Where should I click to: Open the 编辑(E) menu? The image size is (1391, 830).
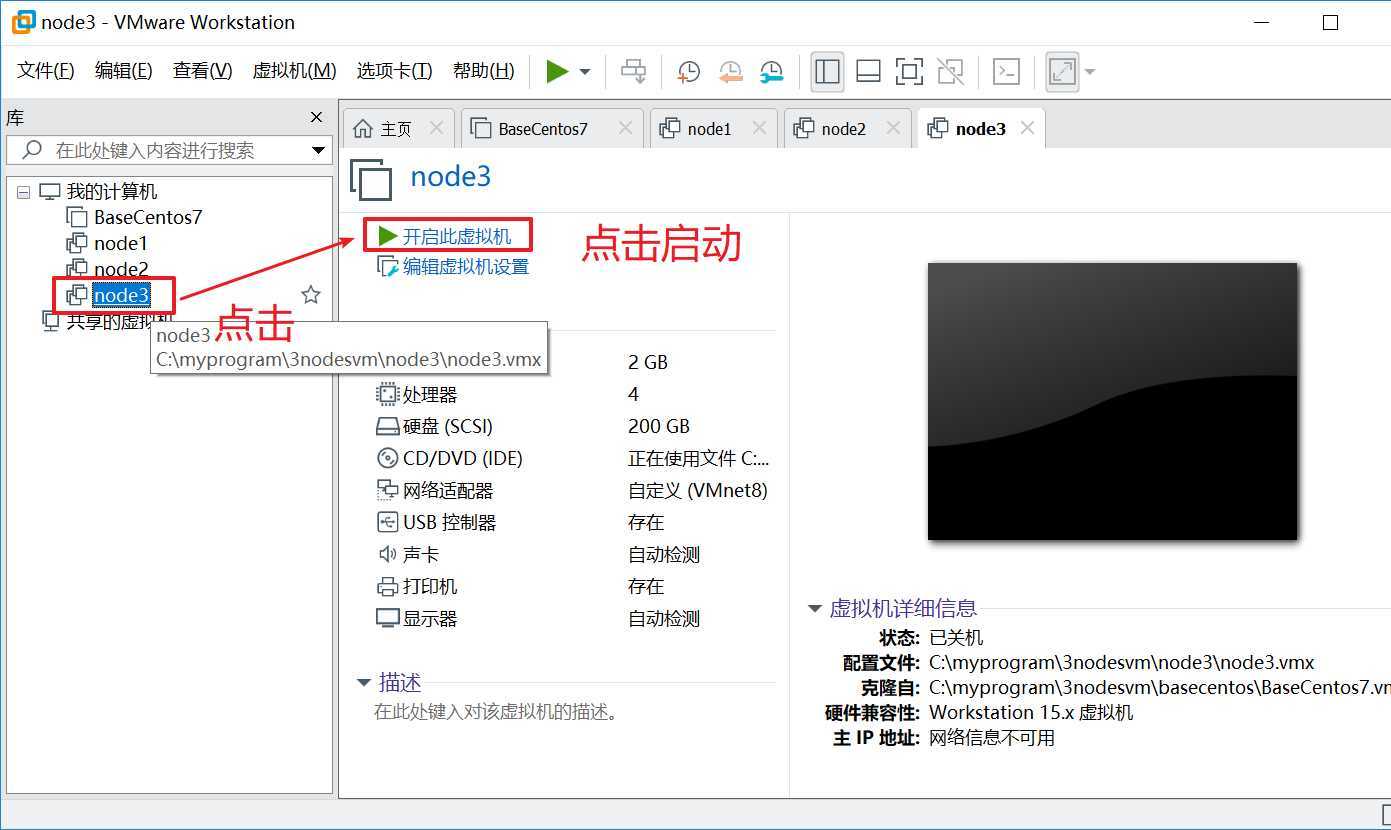pos(124,70)
